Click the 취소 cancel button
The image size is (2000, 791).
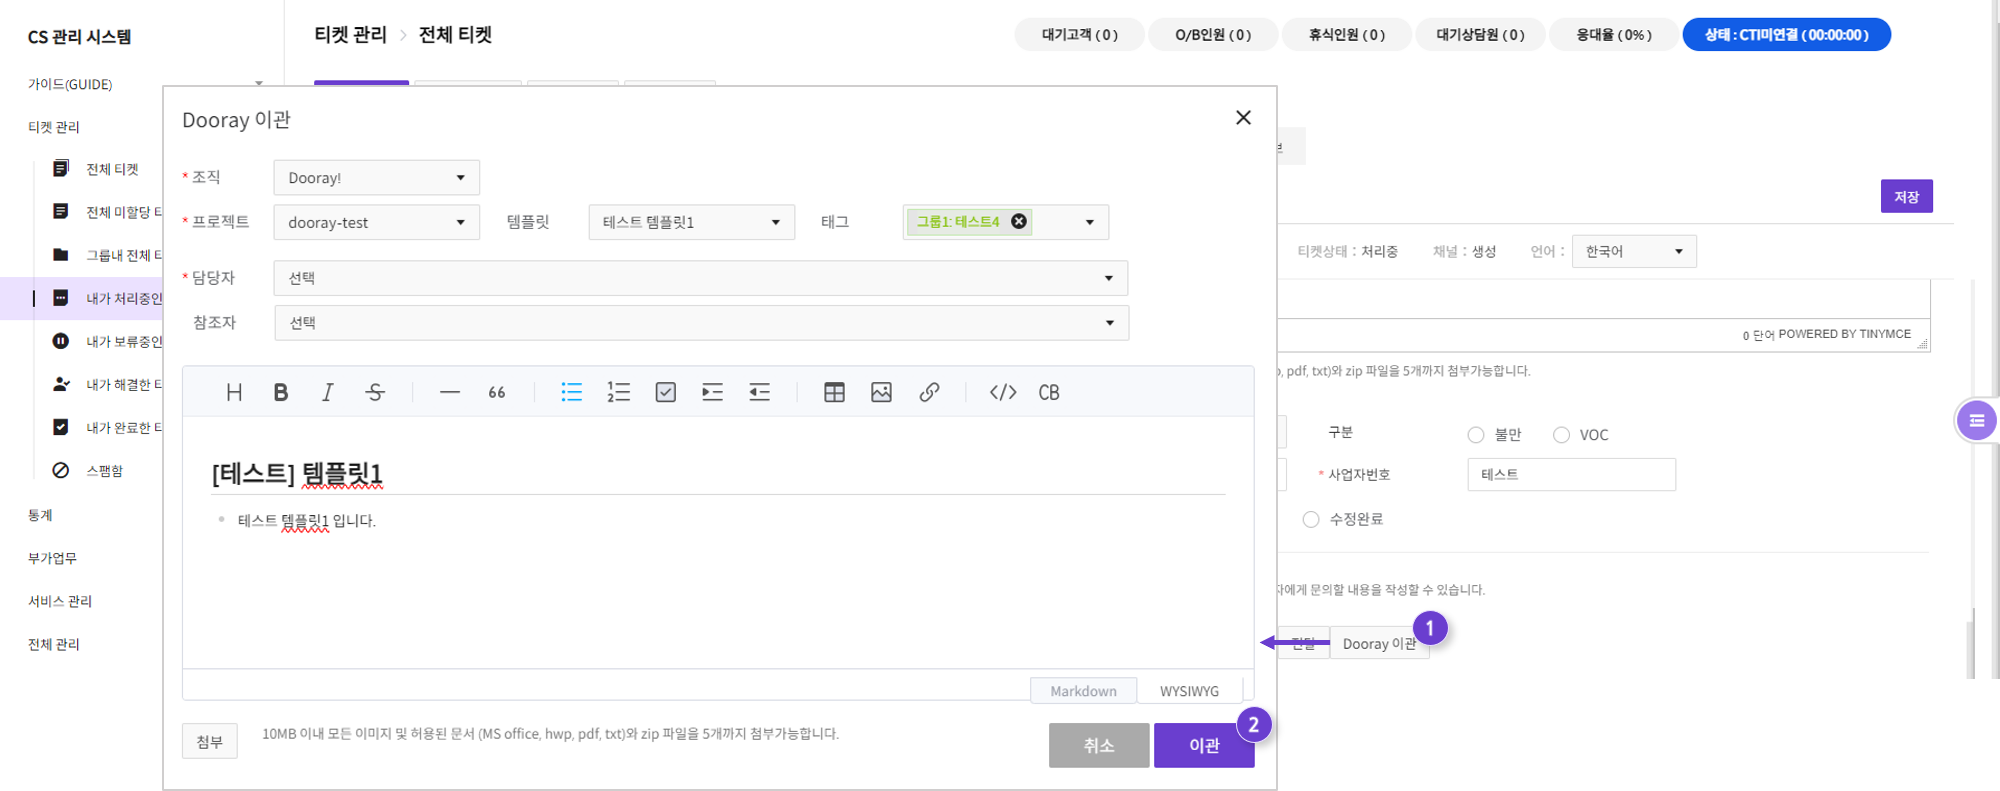pyautogui.click(x=1099, y=746)
